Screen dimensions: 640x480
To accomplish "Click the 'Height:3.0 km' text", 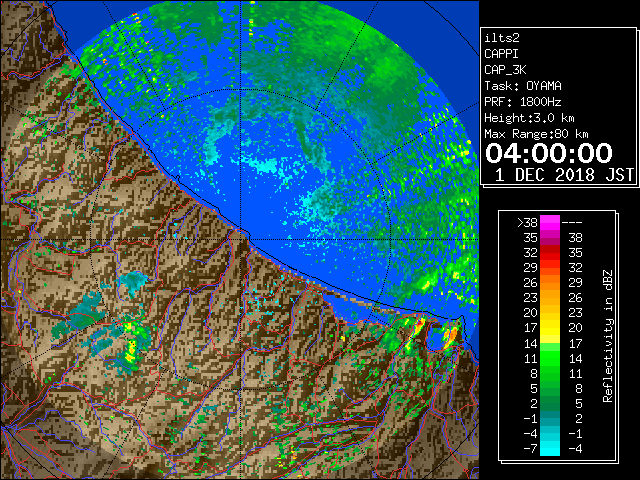I will pos(529,118).
